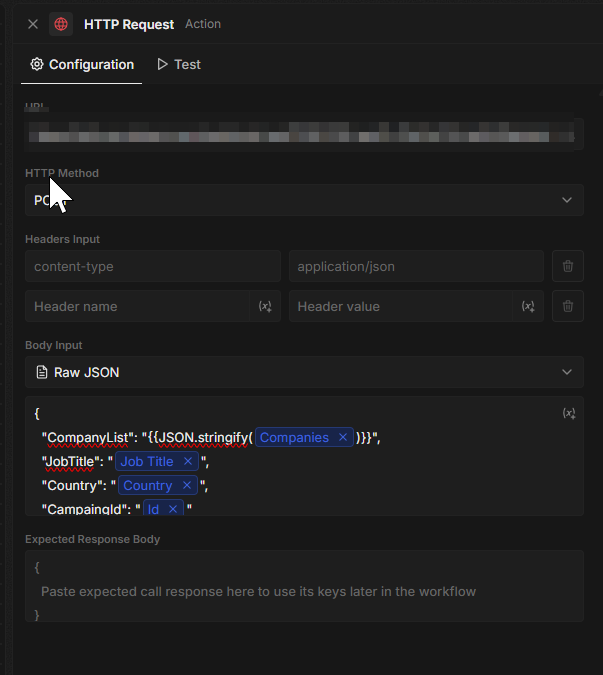This screenshot has height=675, width=603.
Task: Select the Configuration tab
Action: (x=82, y=65)
